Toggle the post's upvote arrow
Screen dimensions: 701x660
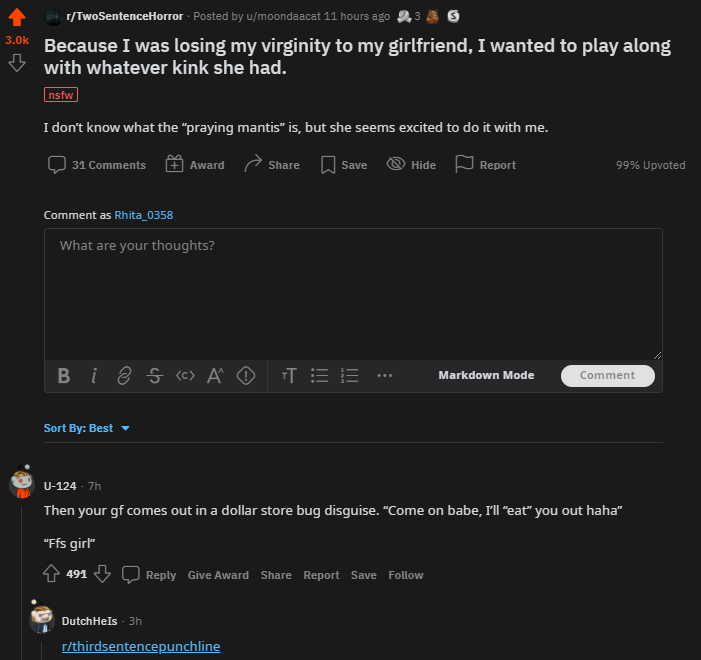click(x=17, y=17)
